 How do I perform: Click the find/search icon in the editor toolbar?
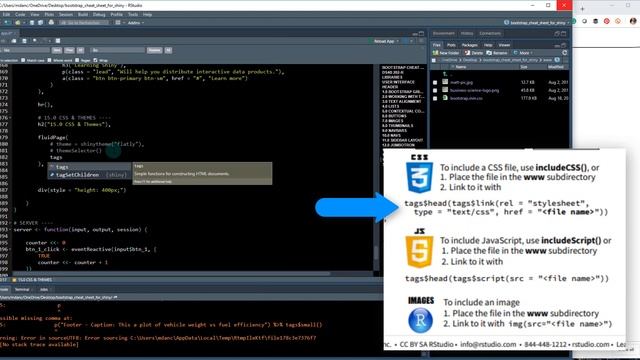(35, 41)
